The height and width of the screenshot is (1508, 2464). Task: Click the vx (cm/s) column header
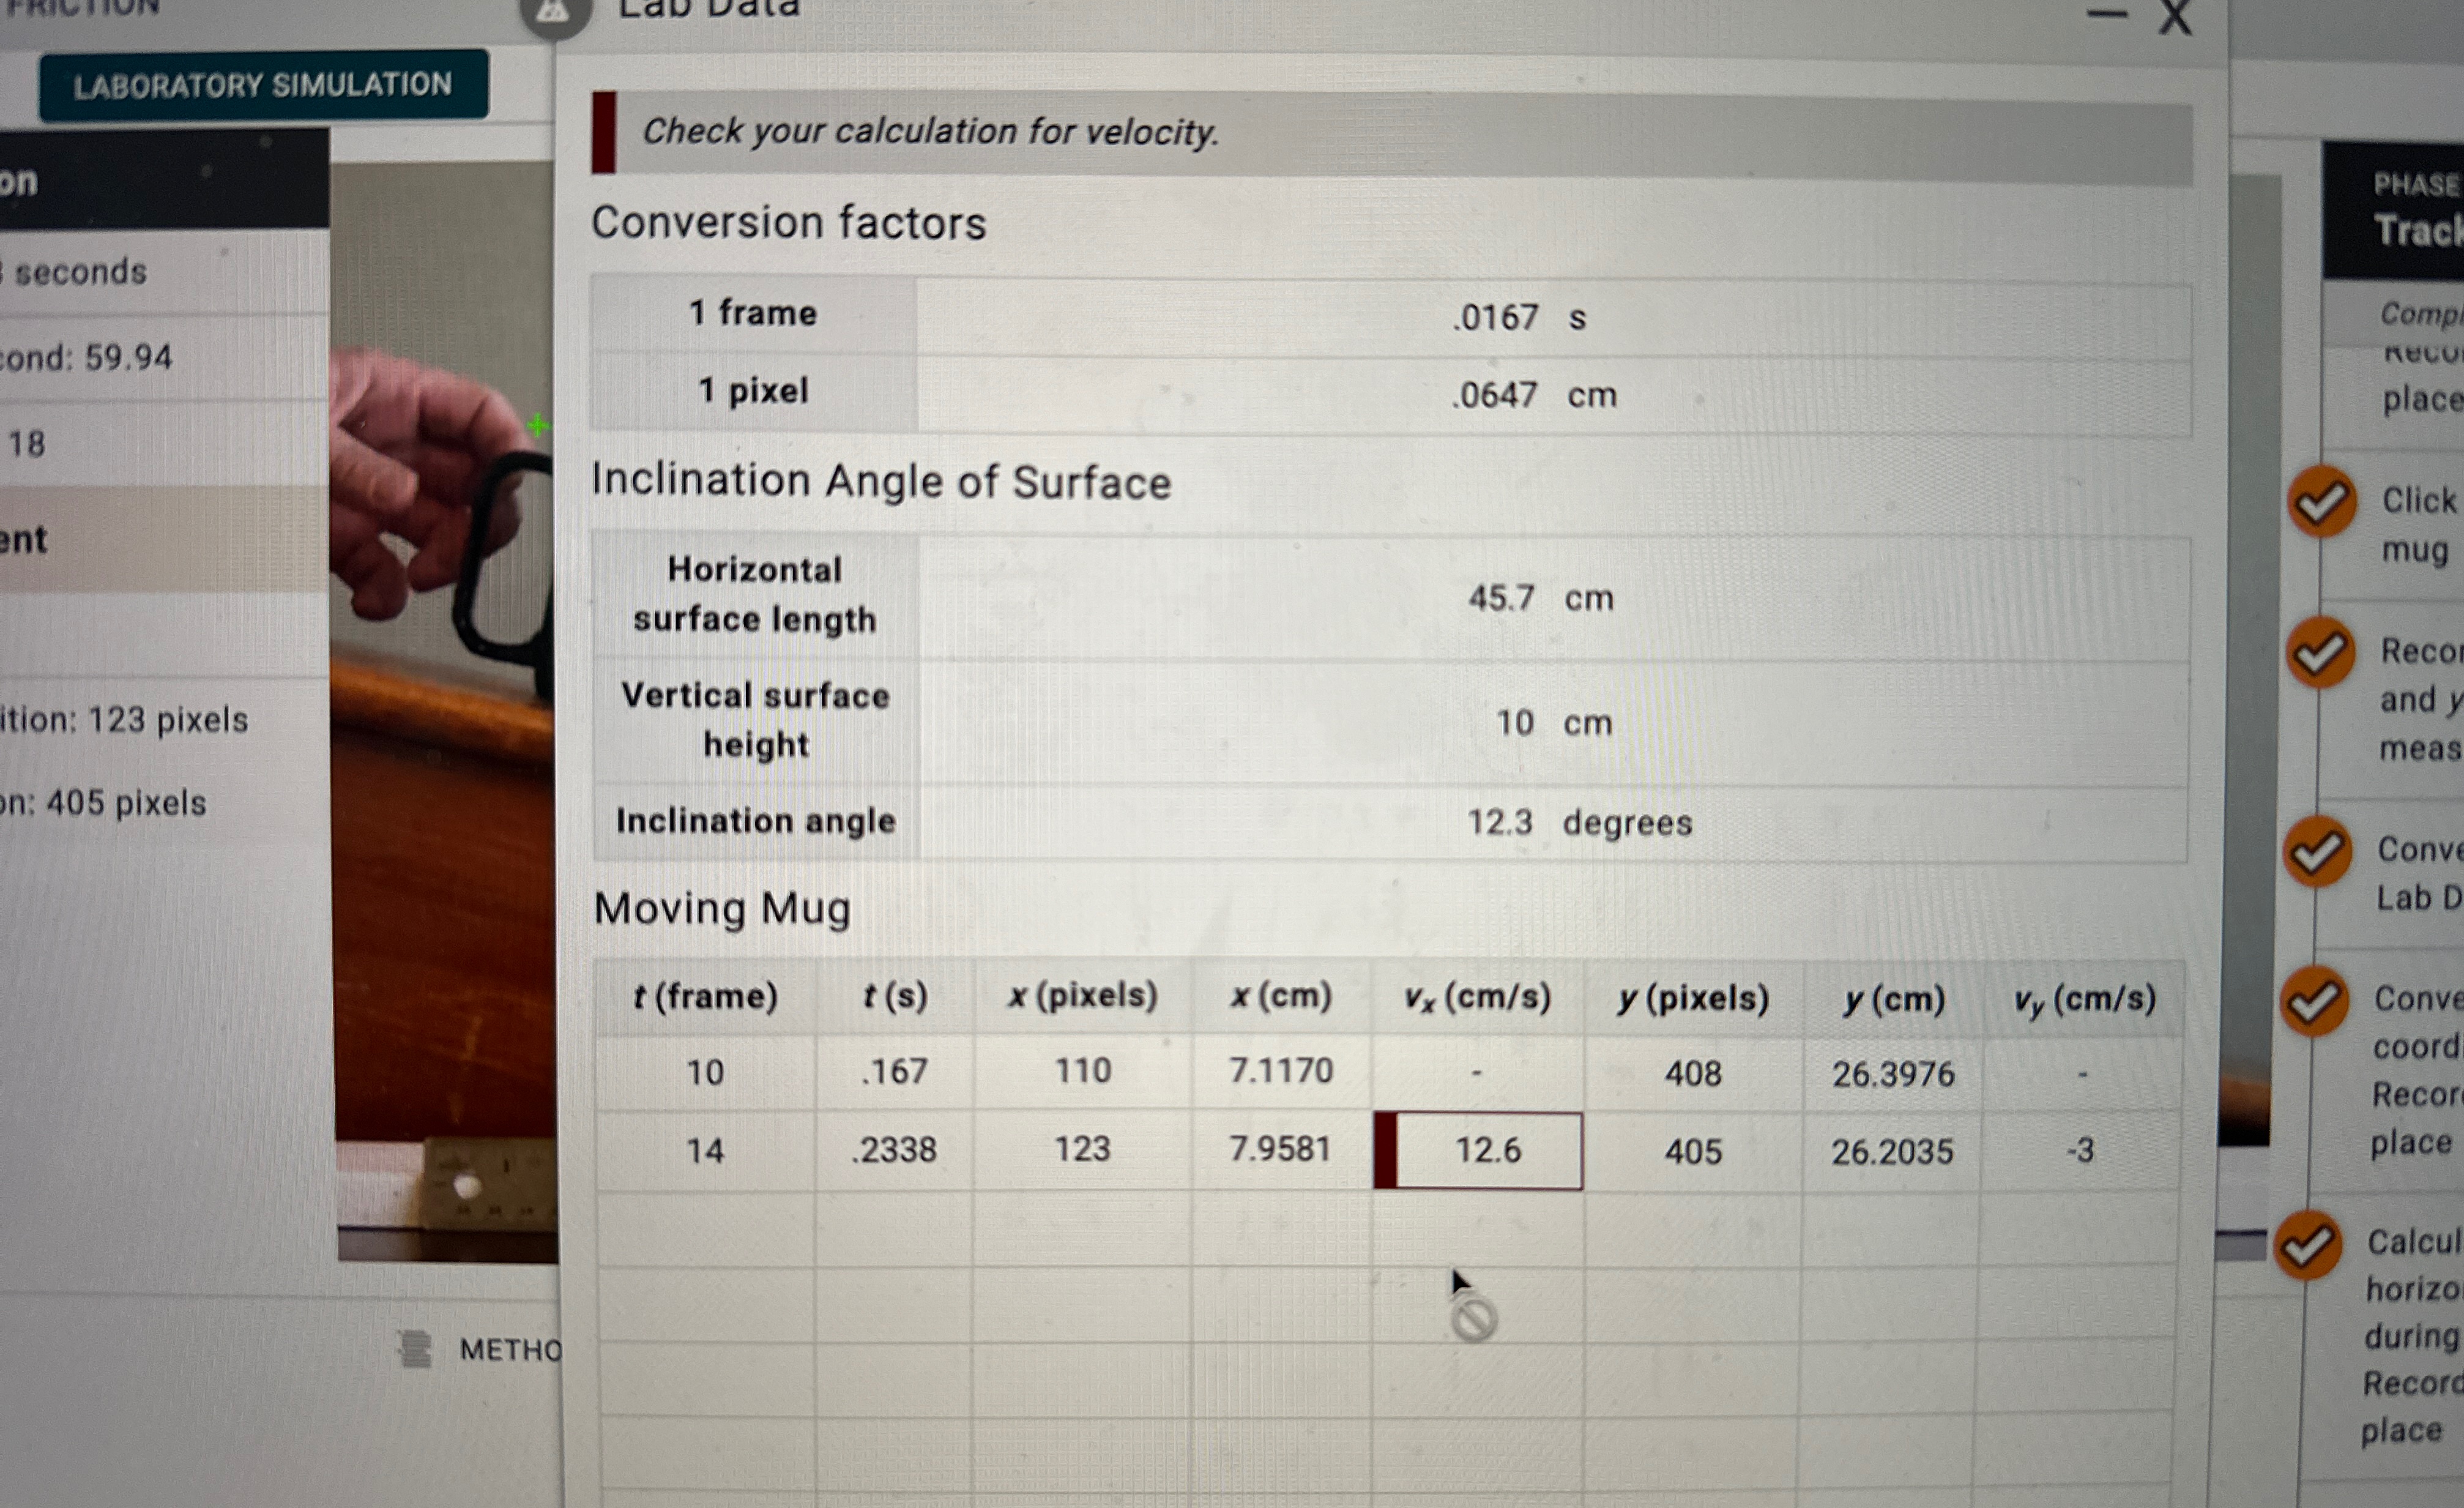(x=1477, y=997)
